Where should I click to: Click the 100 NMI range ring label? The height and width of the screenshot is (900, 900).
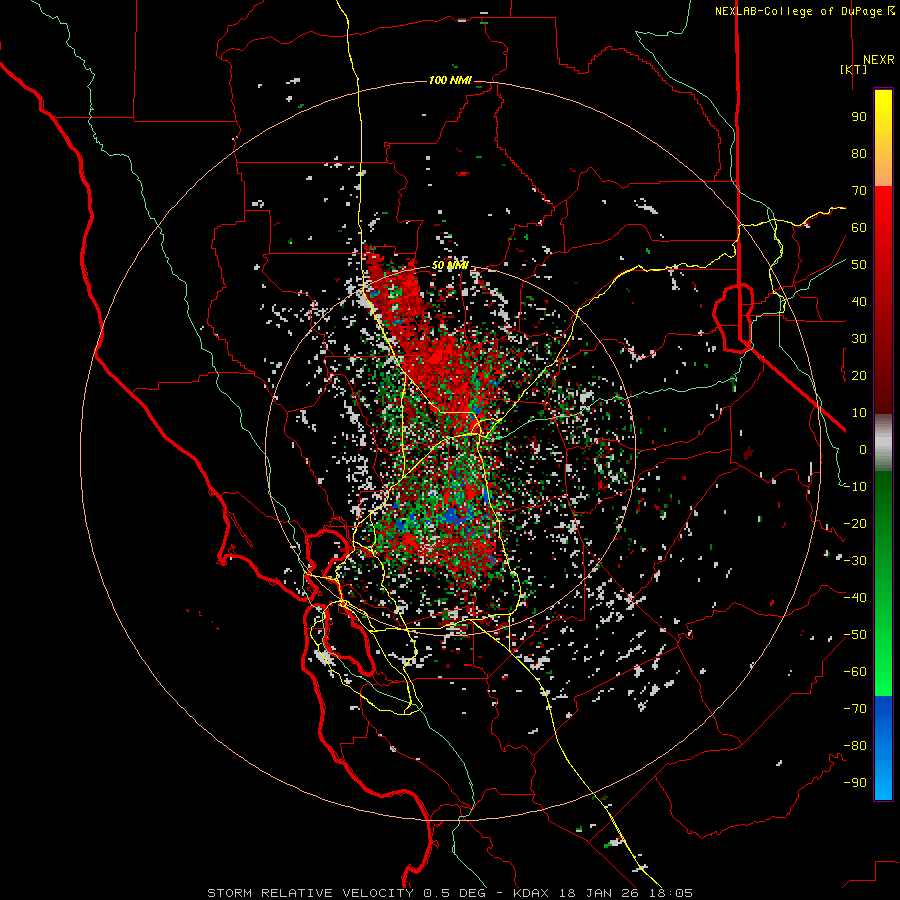coord(450,80)
